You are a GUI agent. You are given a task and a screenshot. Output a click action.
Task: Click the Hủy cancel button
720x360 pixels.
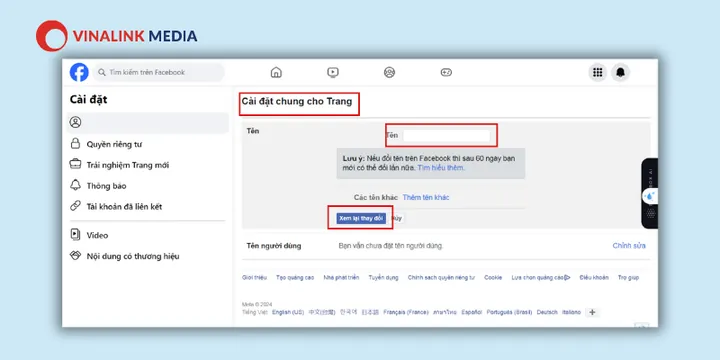click(x=396, y=219)
